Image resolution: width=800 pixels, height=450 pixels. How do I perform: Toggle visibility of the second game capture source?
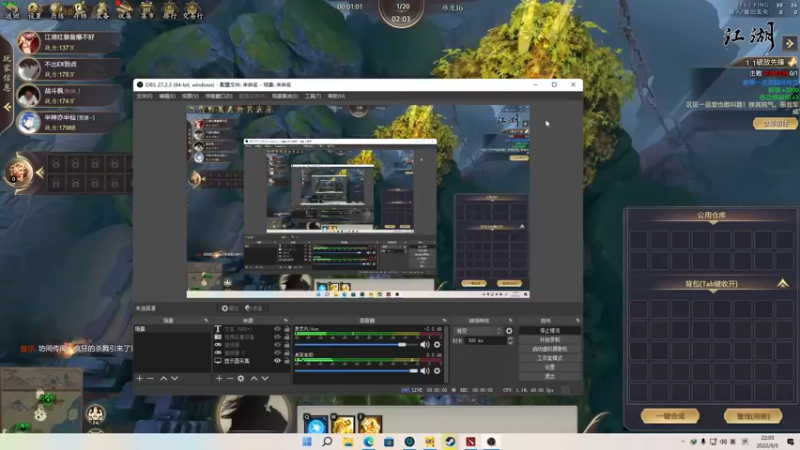point(277,353)
